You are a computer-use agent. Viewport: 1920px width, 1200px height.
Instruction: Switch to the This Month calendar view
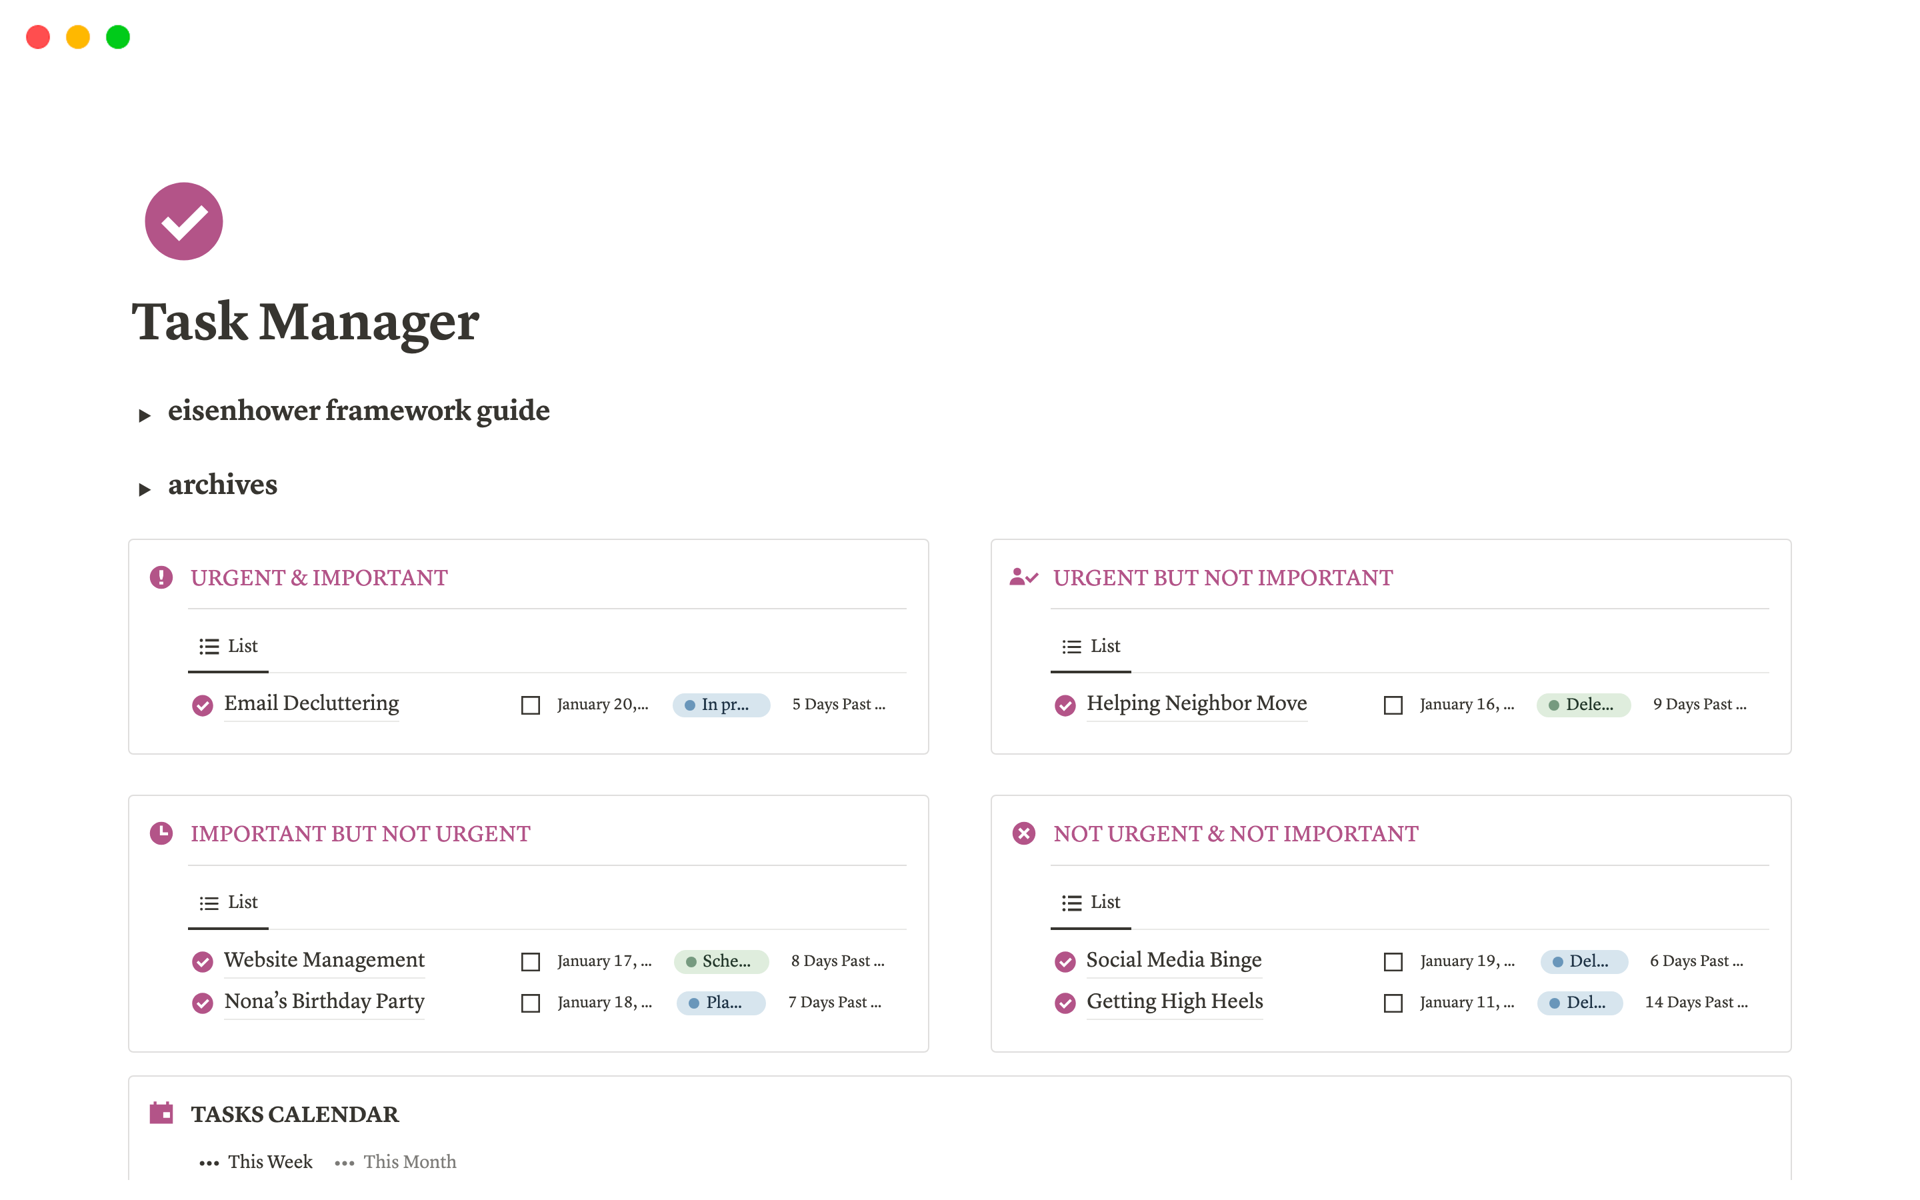pyautogui.click(x=410, y=1161)
